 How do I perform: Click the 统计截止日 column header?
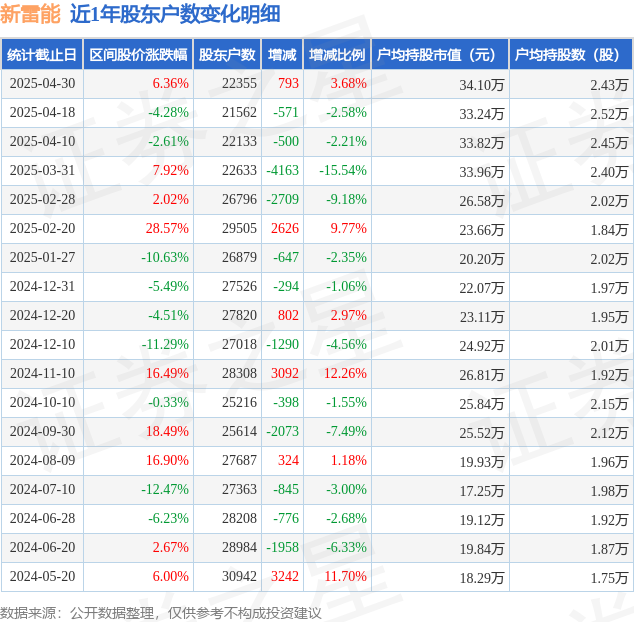tap(42, 55)
